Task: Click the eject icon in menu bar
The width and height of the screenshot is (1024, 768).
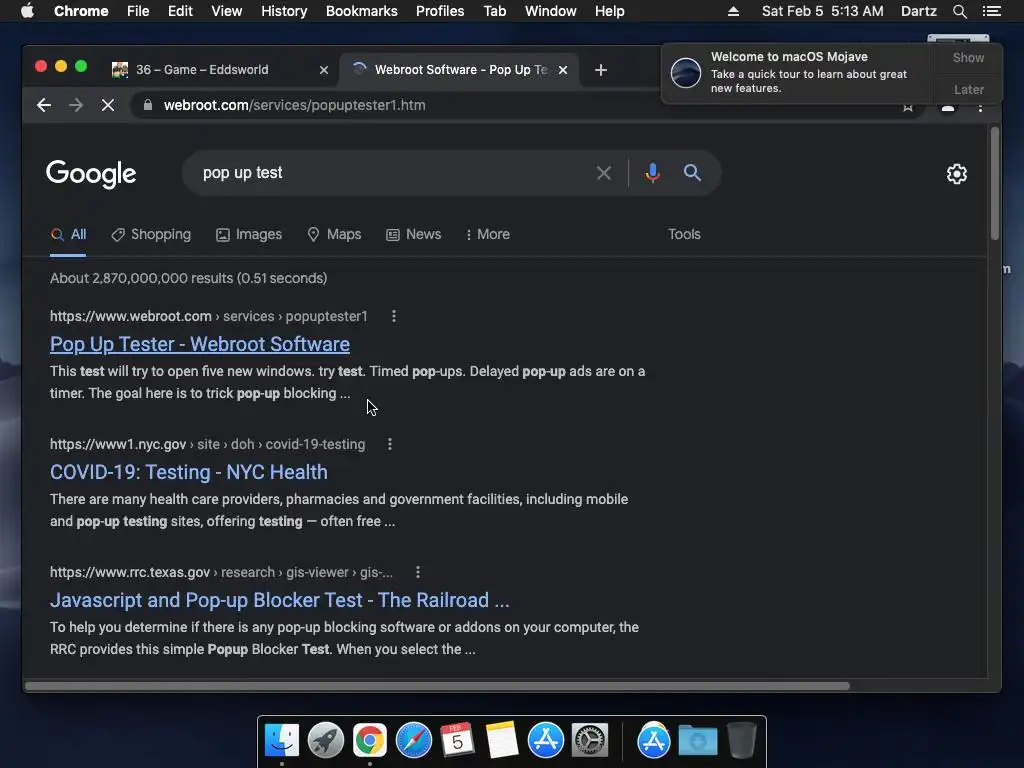Action: [733, 11]
